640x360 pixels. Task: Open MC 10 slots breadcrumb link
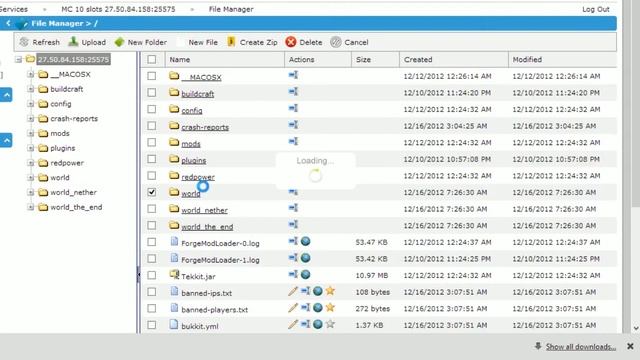click(x=118, y=9)
